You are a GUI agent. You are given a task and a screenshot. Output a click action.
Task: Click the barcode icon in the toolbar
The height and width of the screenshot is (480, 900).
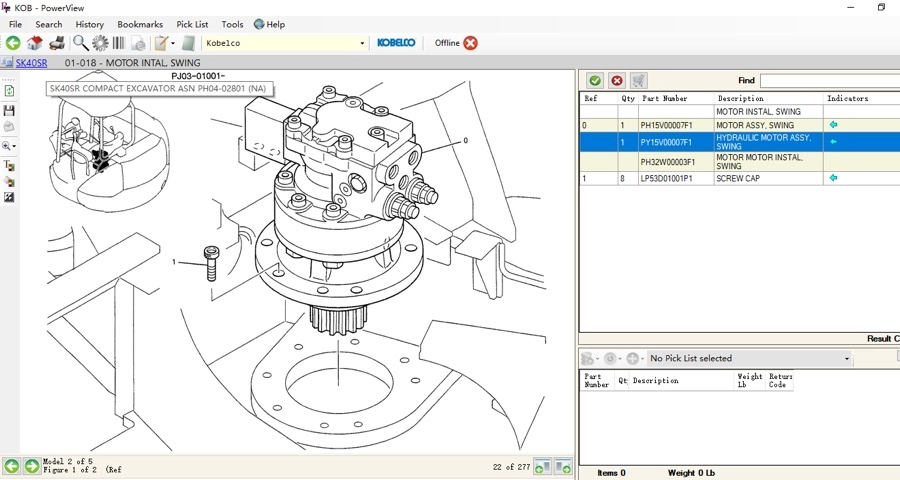[118, 43]
